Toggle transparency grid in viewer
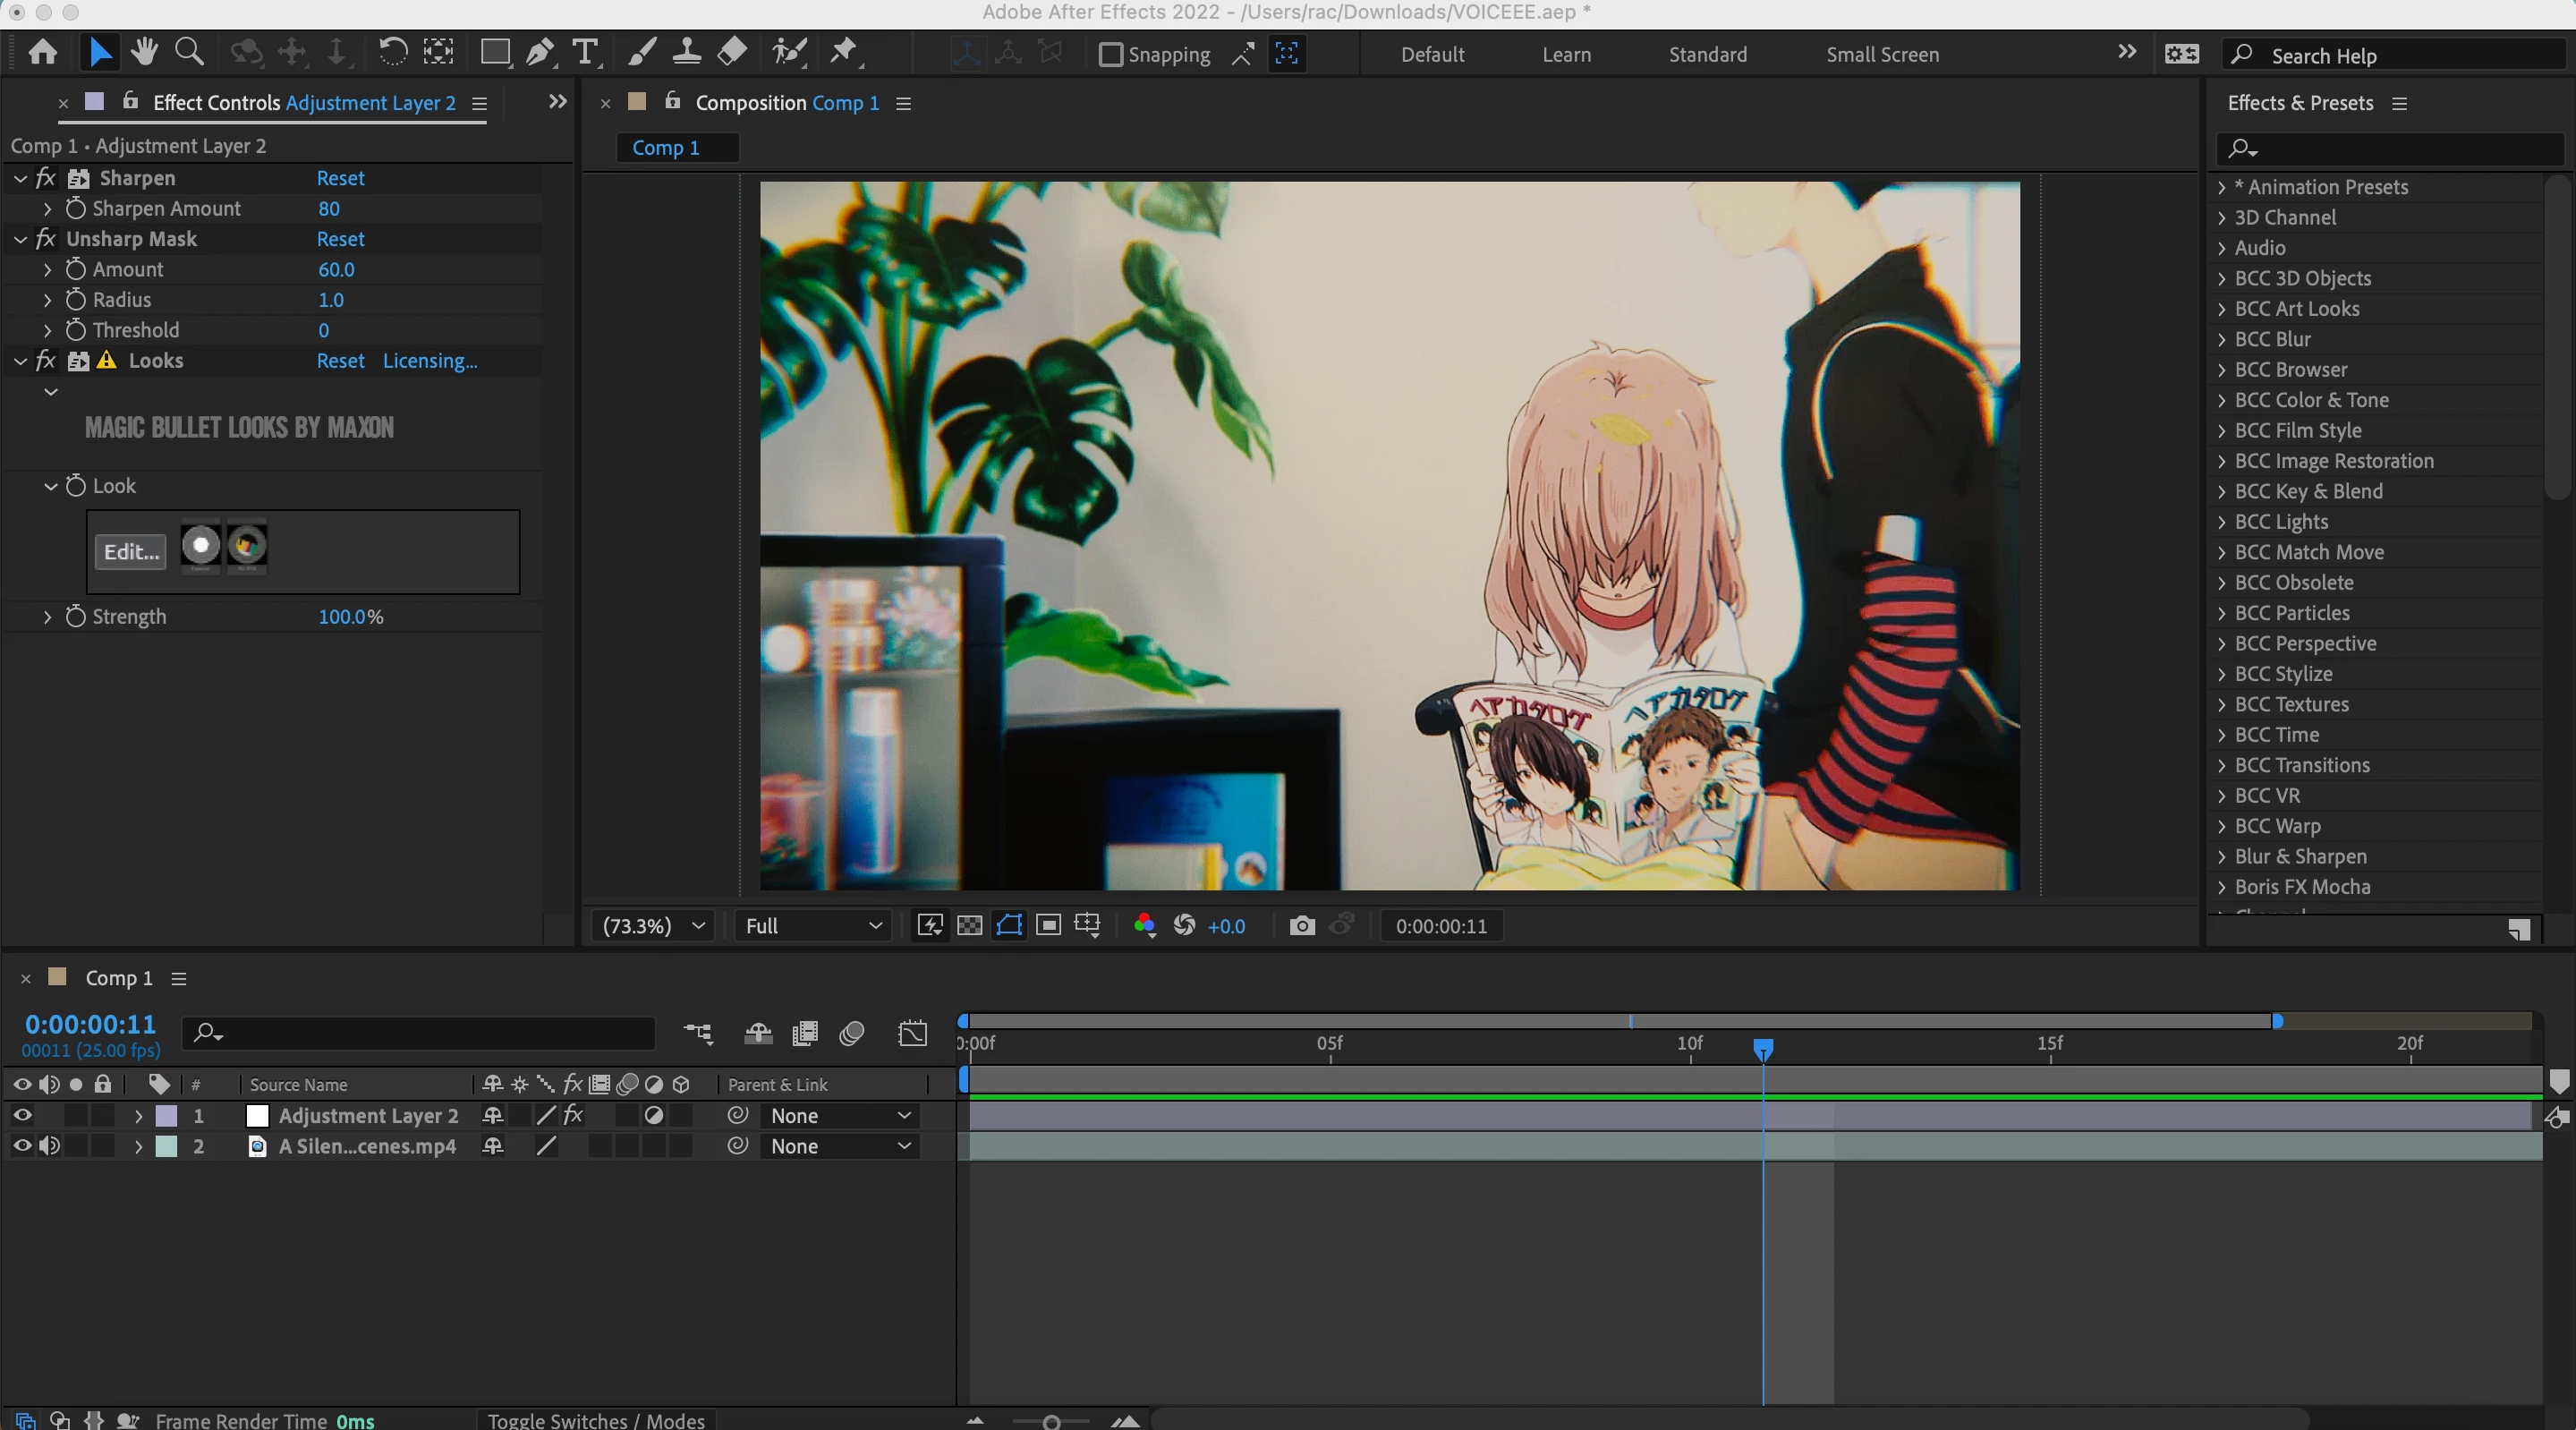Image resolution: width=2576 pixels, height=1430 pixels. point(969,926)
